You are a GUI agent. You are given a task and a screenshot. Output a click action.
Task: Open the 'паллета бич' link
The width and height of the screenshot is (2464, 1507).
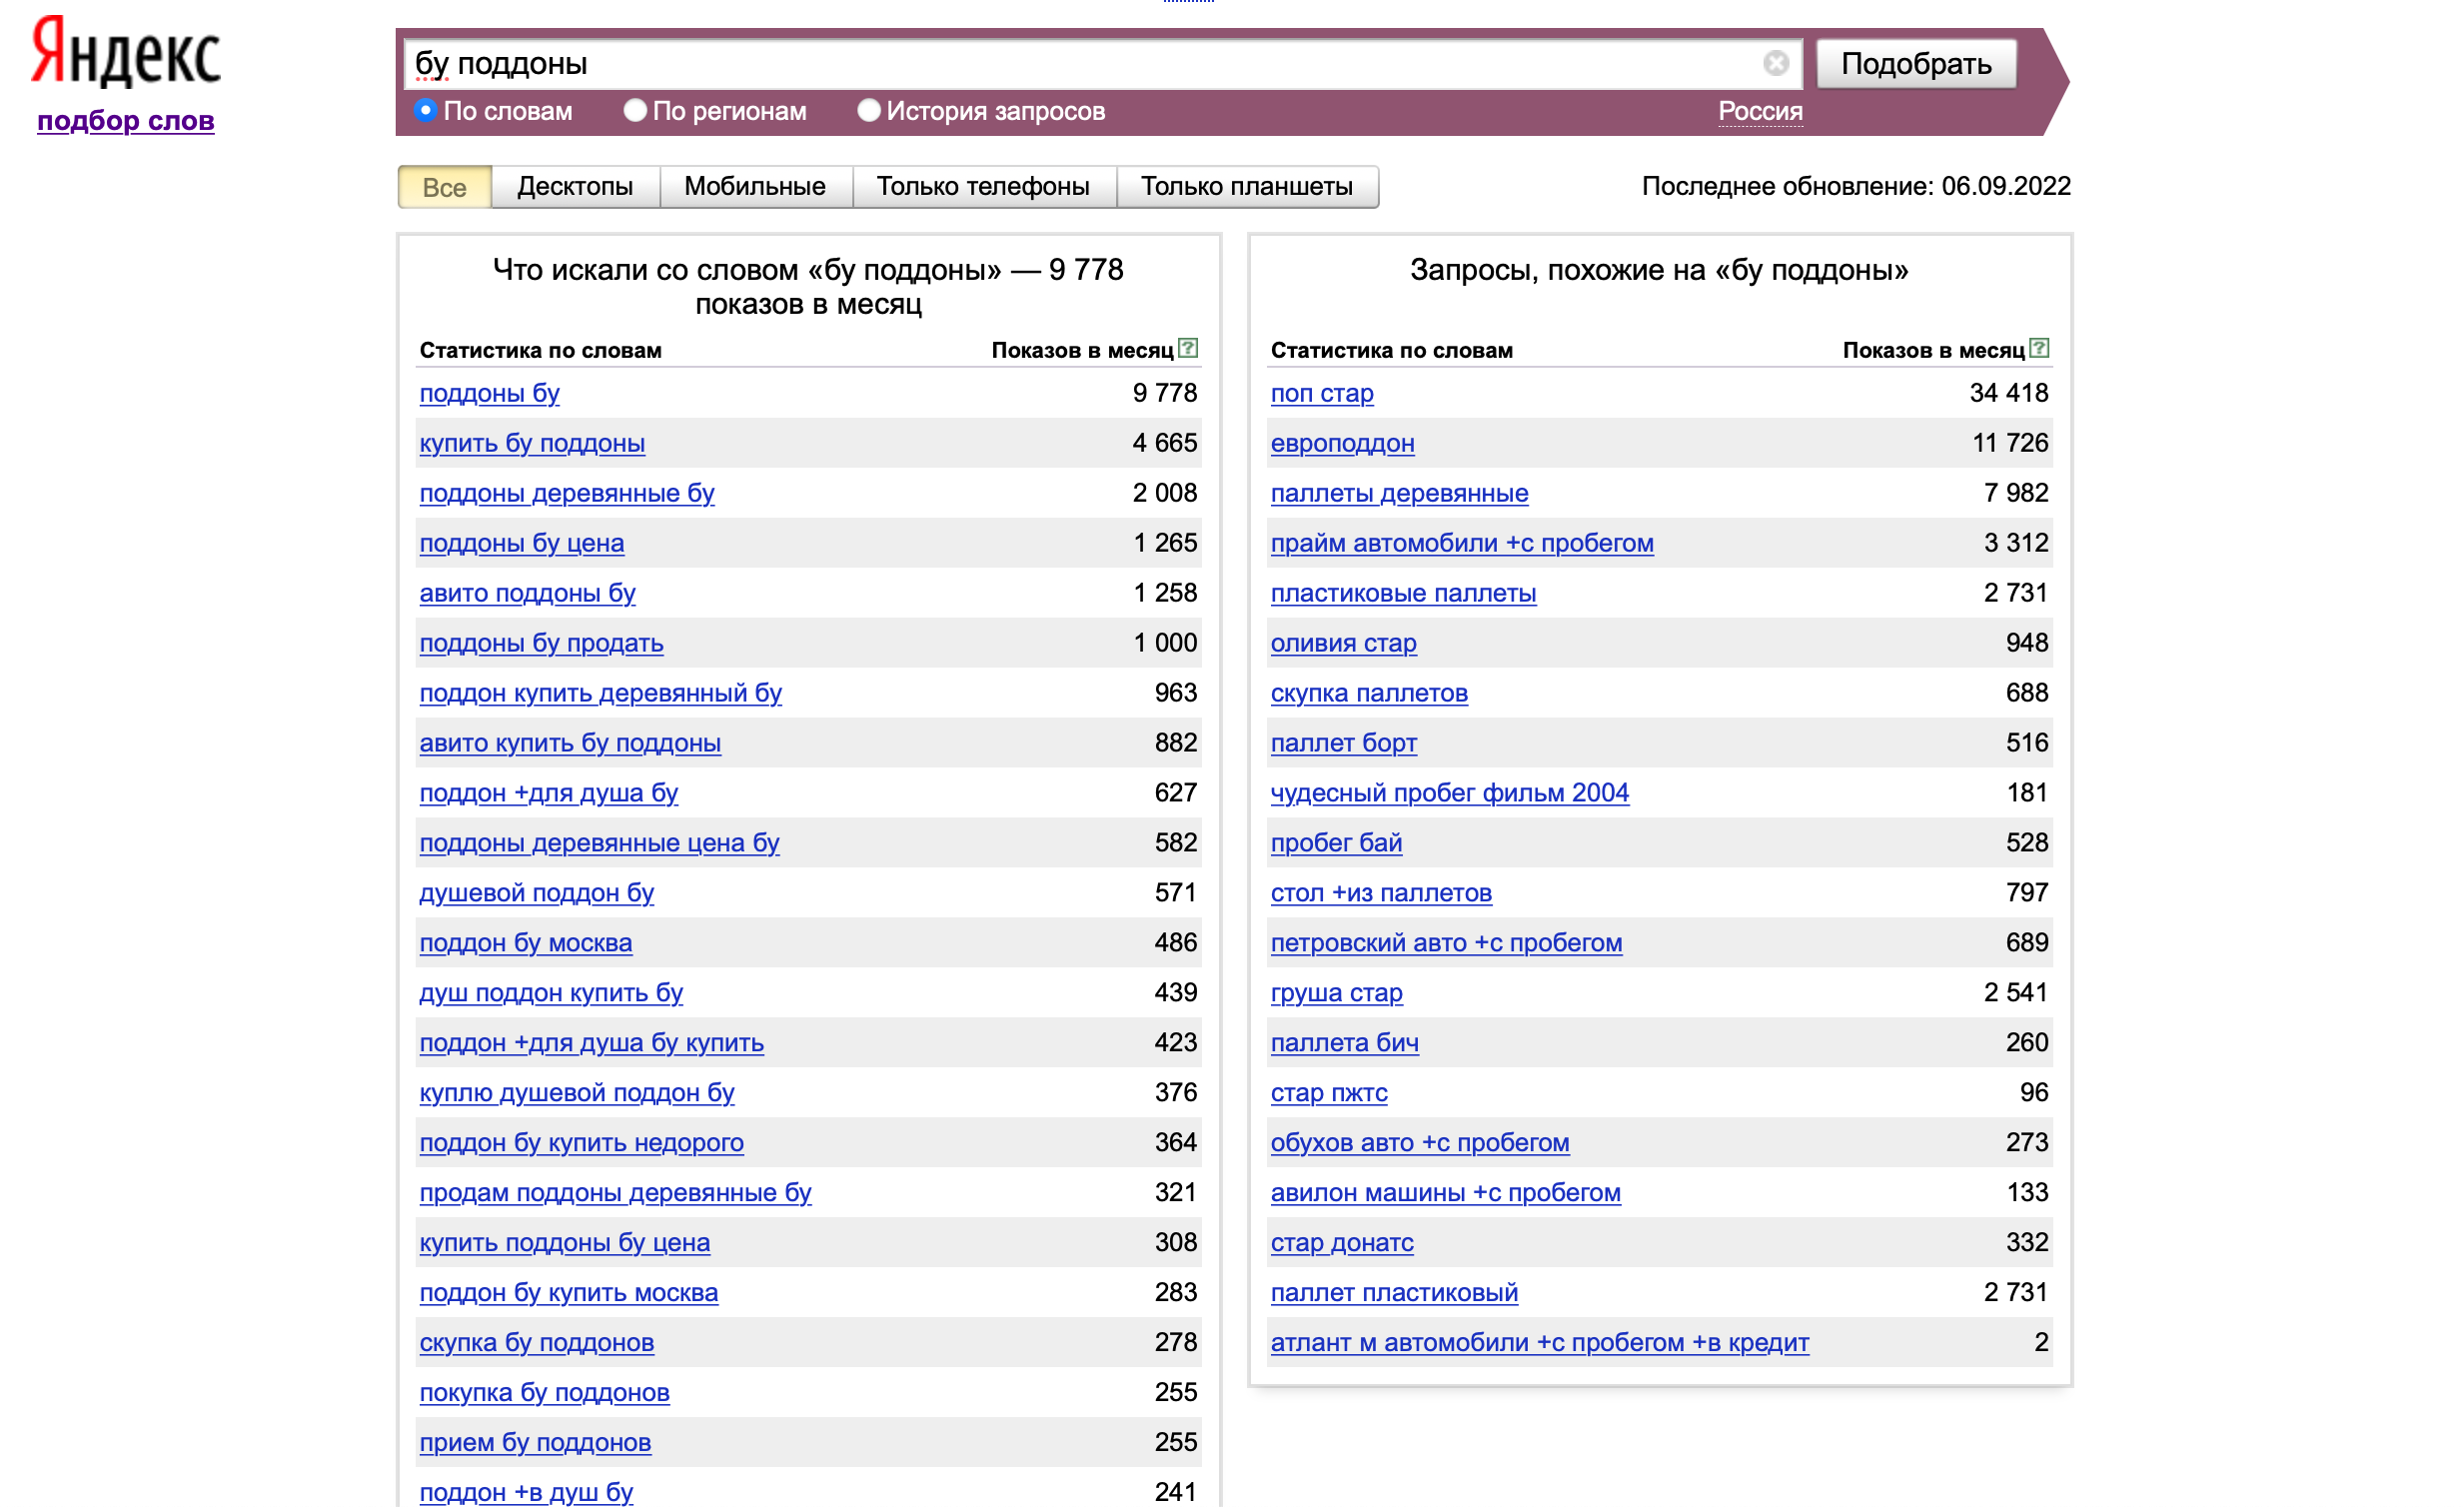1344,1043
